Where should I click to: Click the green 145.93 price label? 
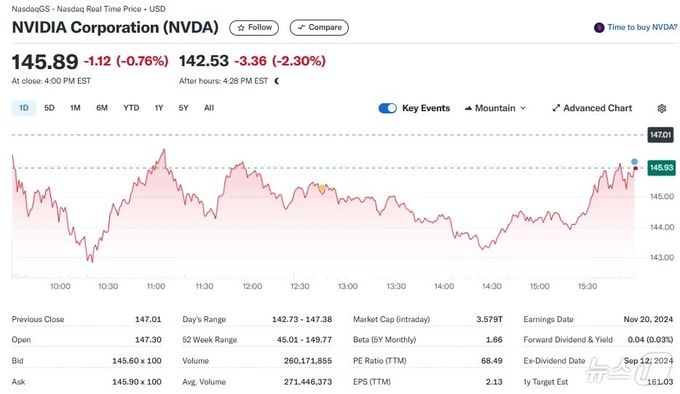pos(661,168)
